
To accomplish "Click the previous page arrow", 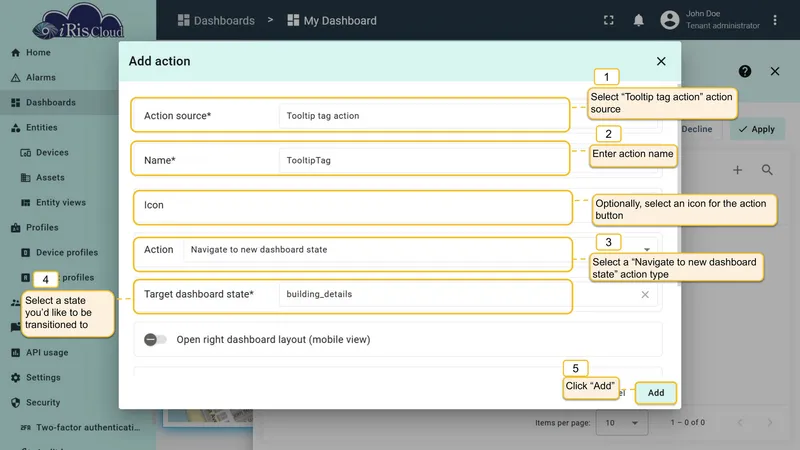I will pos(740,422).
